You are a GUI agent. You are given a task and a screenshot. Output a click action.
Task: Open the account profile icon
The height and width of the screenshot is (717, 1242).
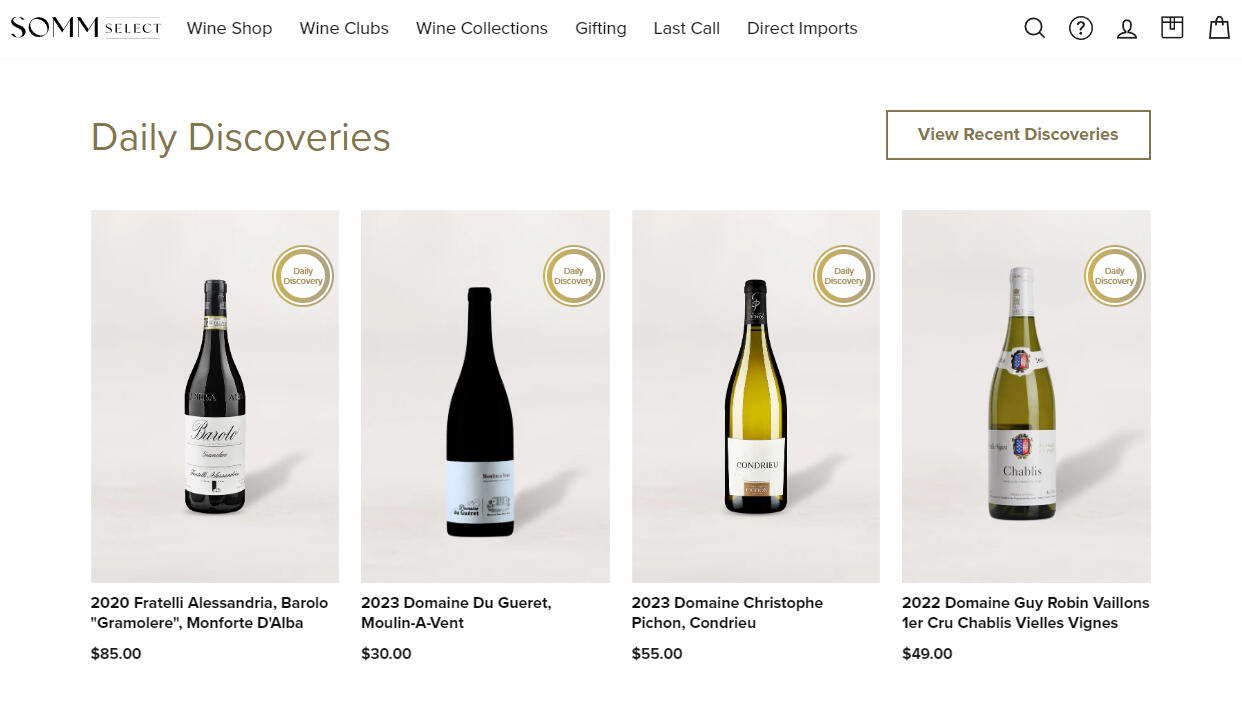[x=1127, y=29]
